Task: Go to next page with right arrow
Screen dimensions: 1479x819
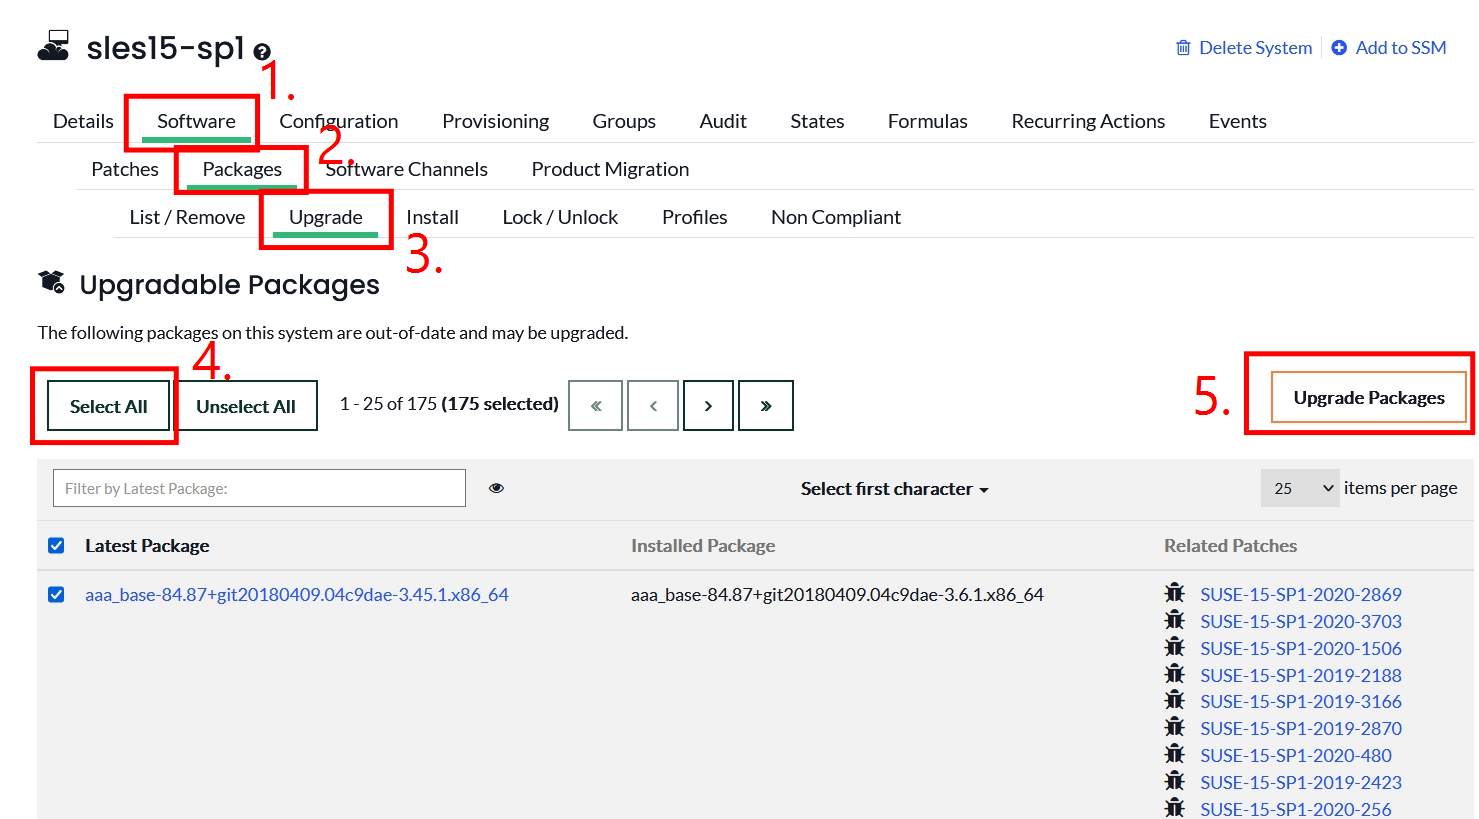Action: [708, 405]
